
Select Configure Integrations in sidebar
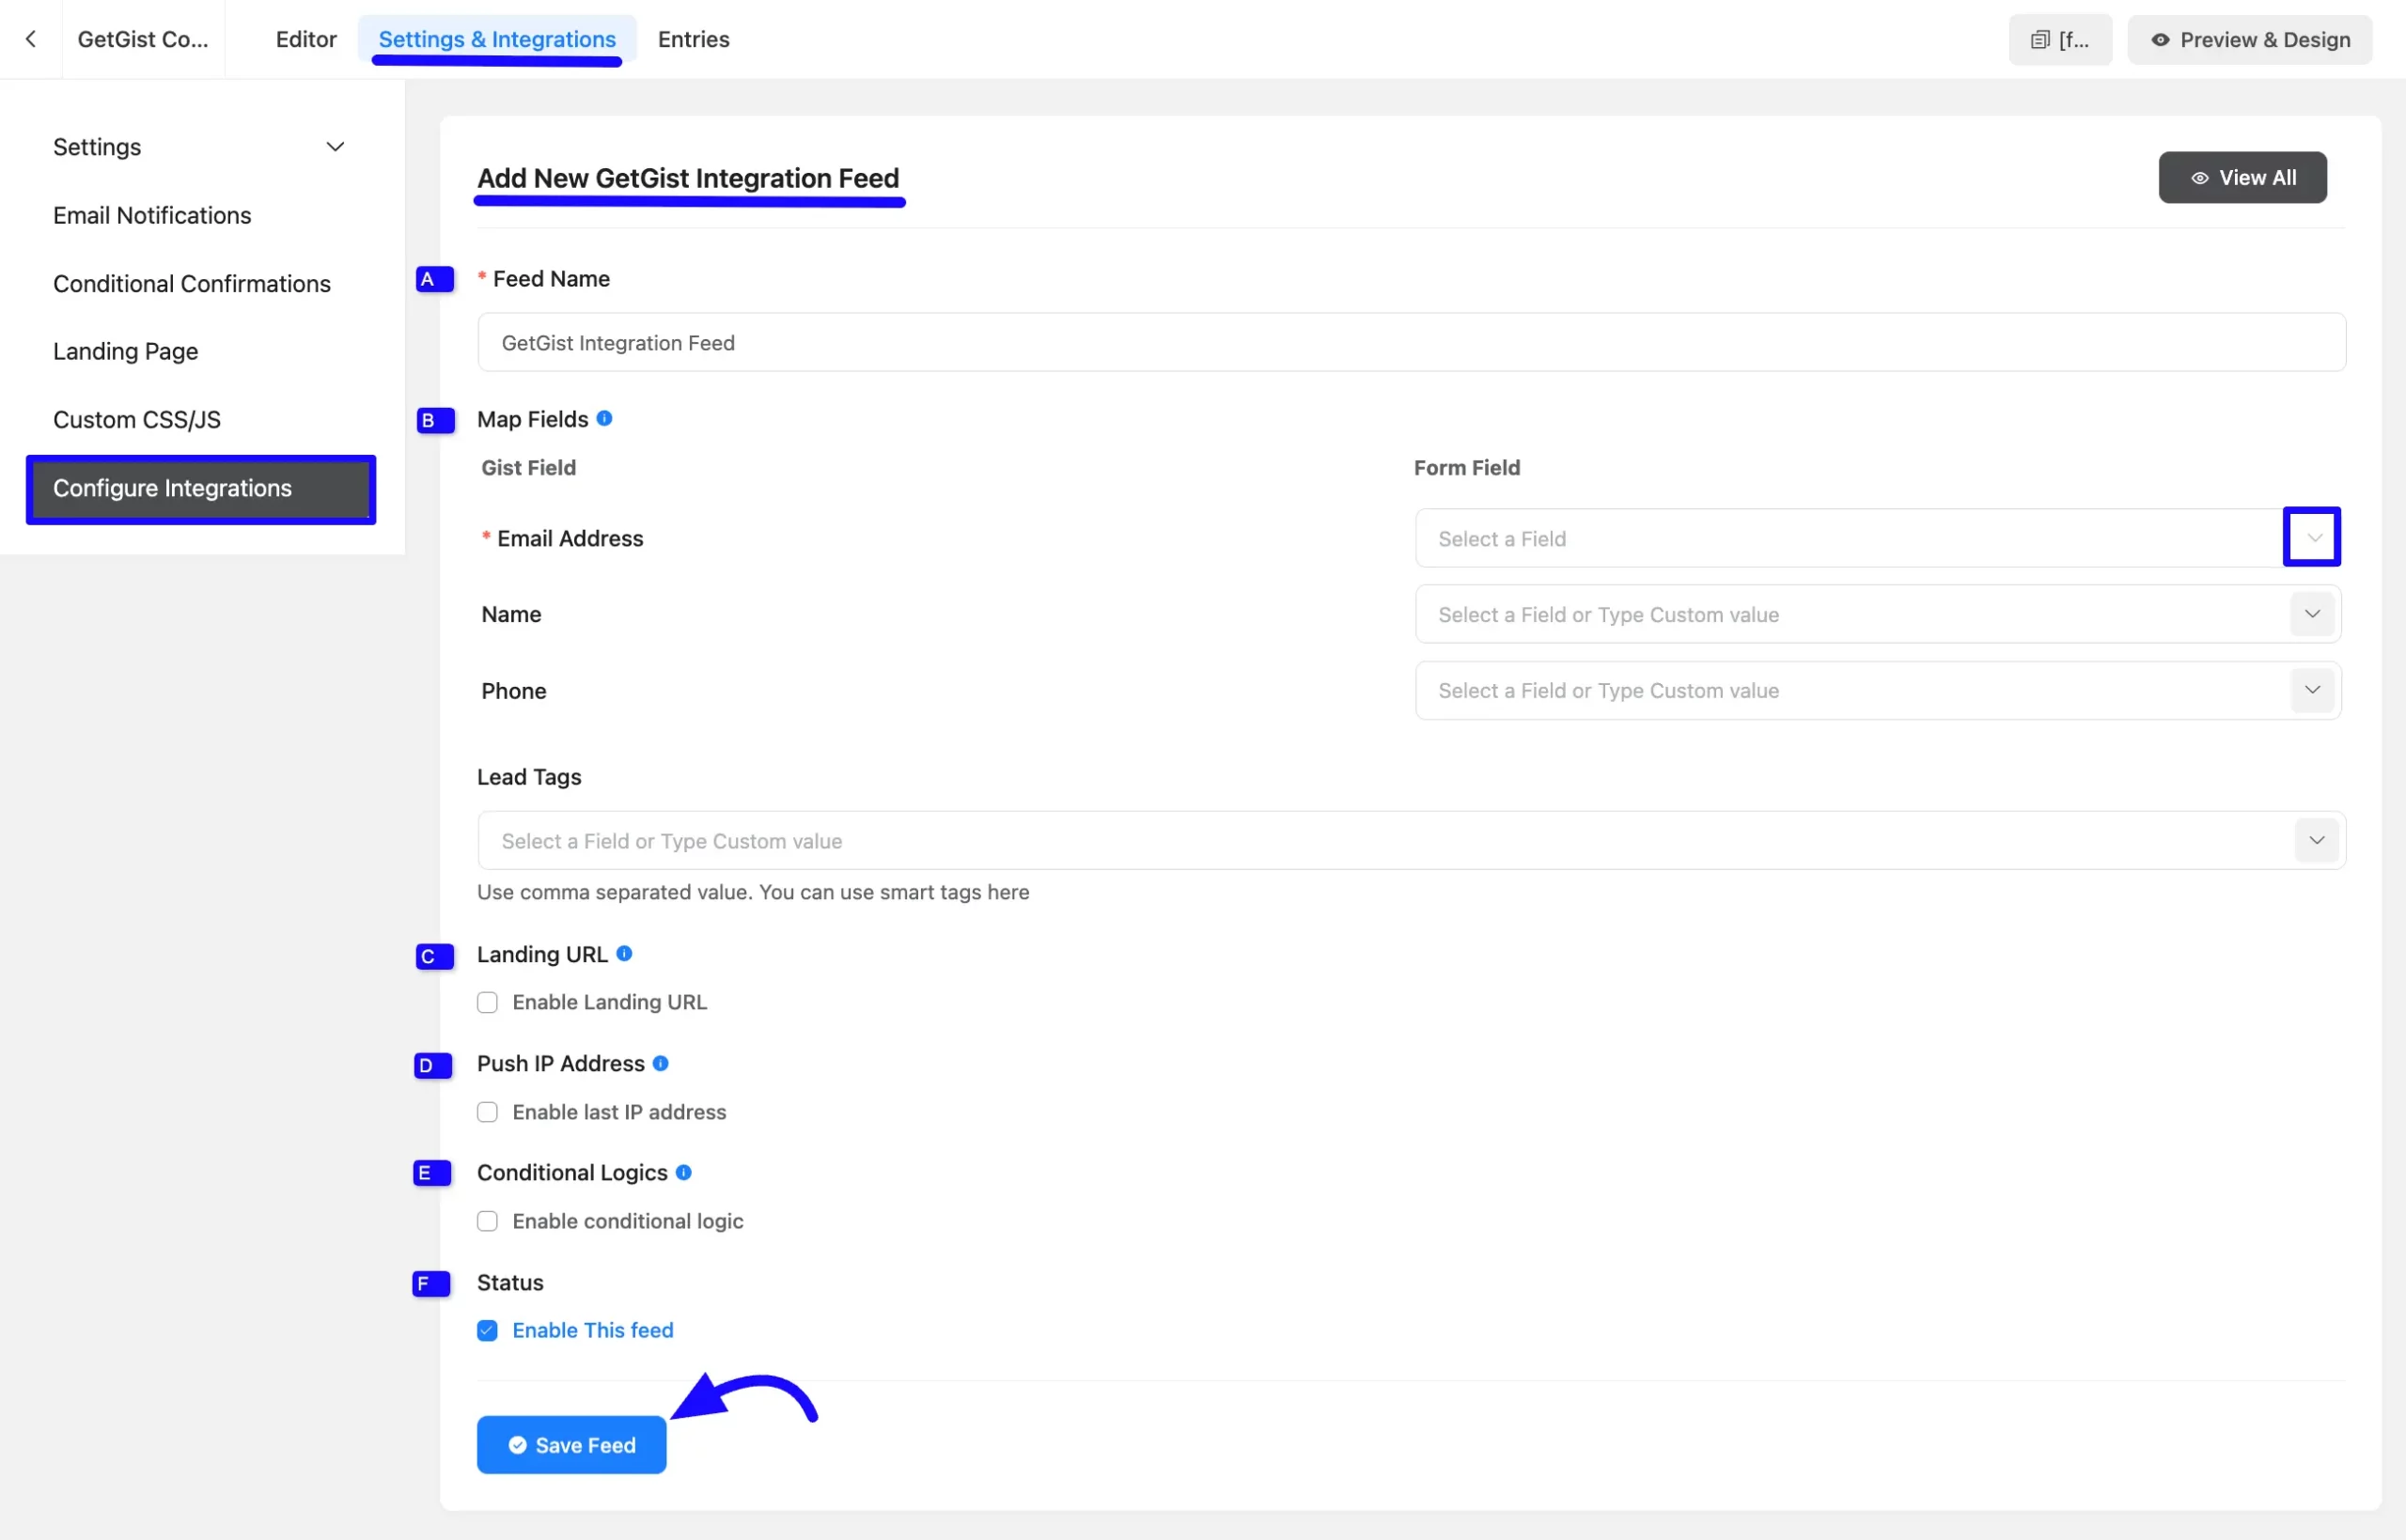coord(201,489)
